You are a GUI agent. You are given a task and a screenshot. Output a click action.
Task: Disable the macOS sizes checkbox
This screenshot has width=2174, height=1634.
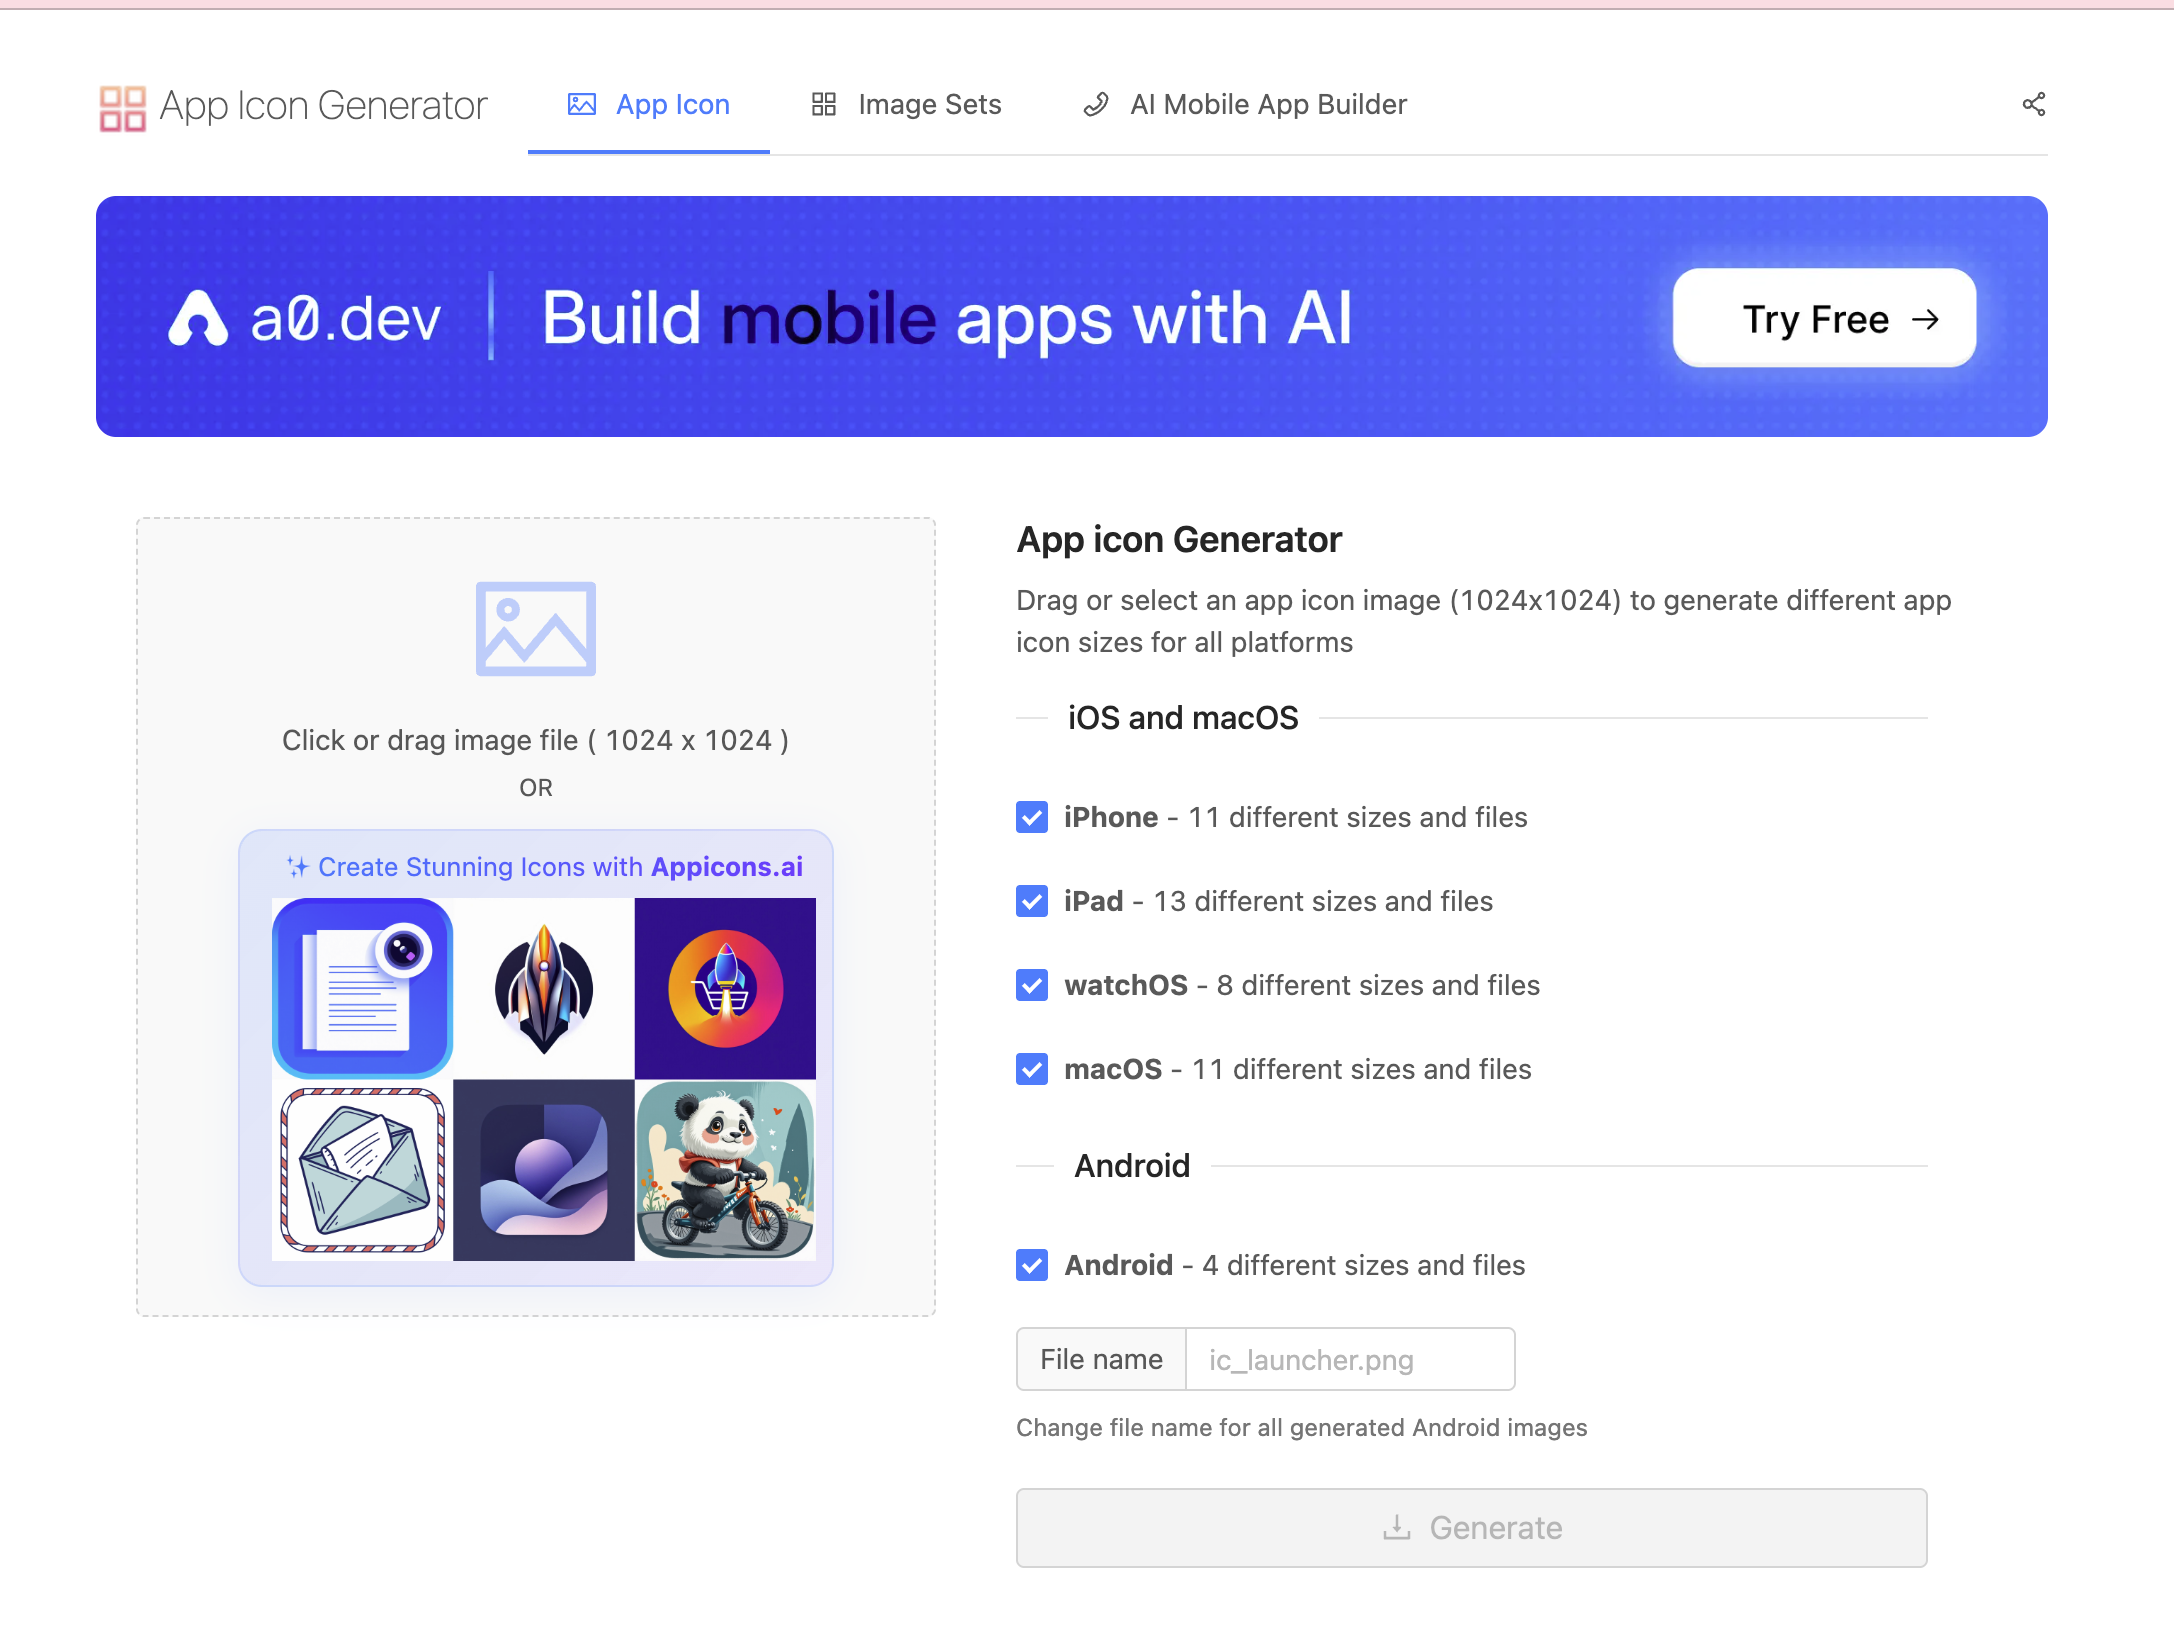pos(1032,1069)
